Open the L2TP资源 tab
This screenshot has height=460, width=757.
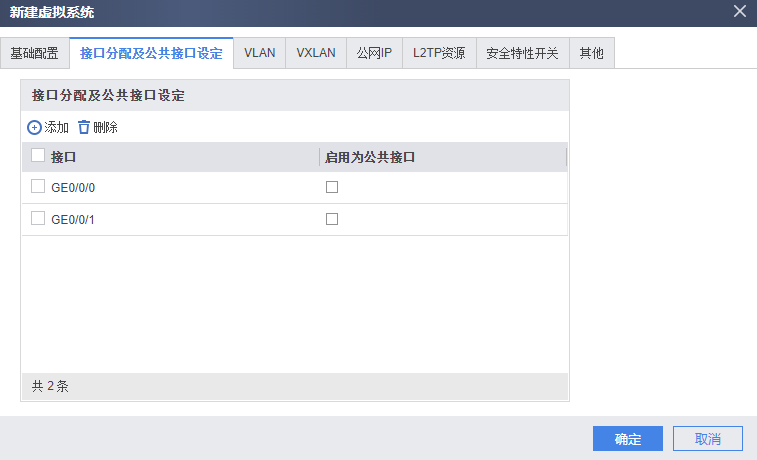pos(439,54)
